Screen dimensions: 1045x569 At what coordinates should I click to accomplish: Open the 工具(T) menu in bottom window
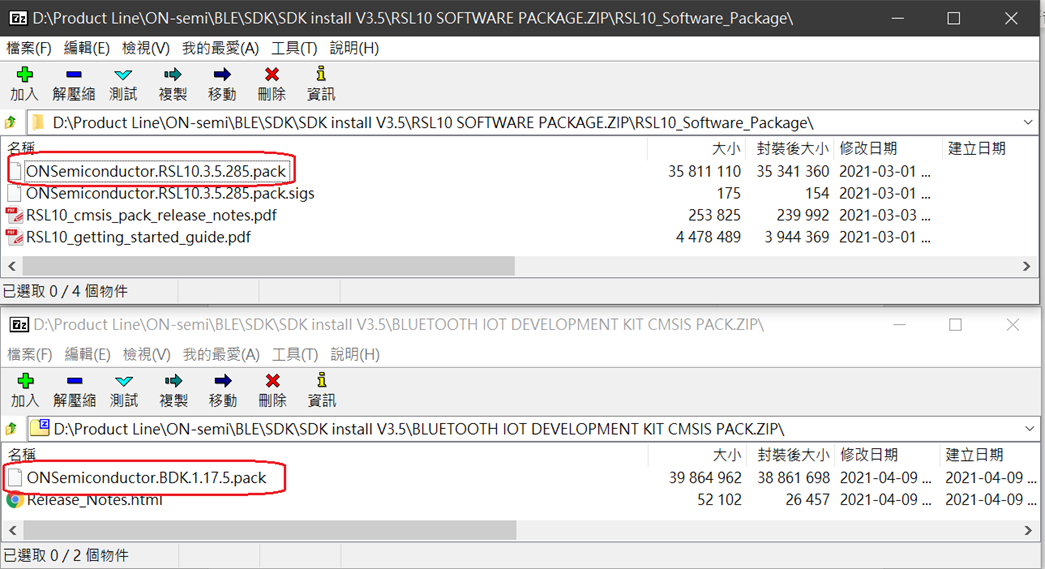click(294, 354)
